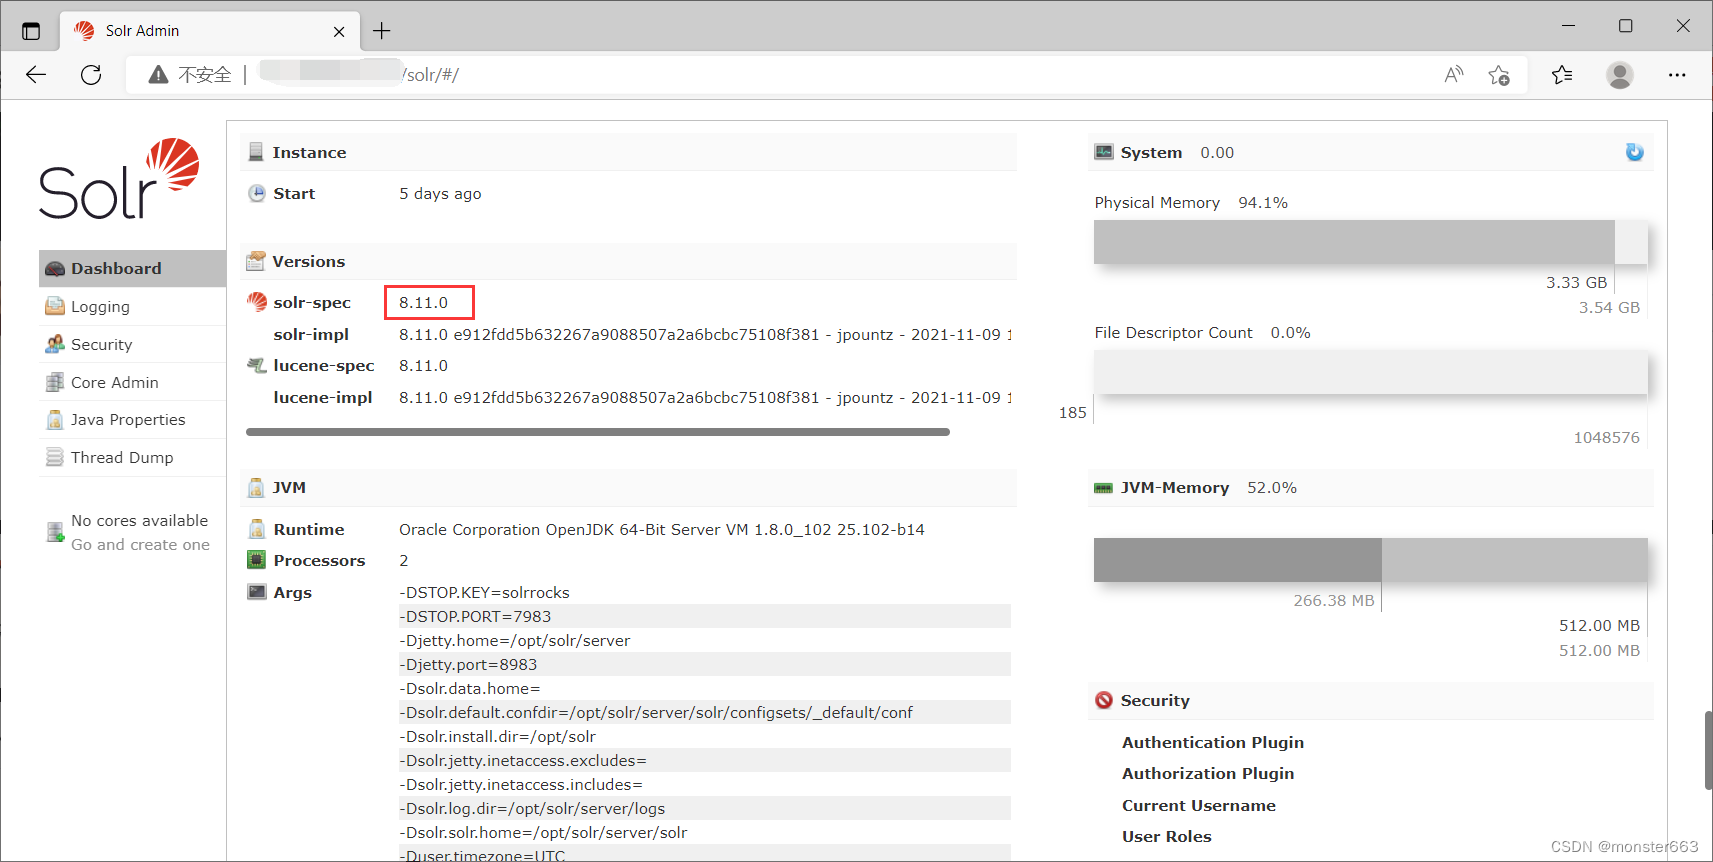Click the '5 days ago' start value

[440, 194]
